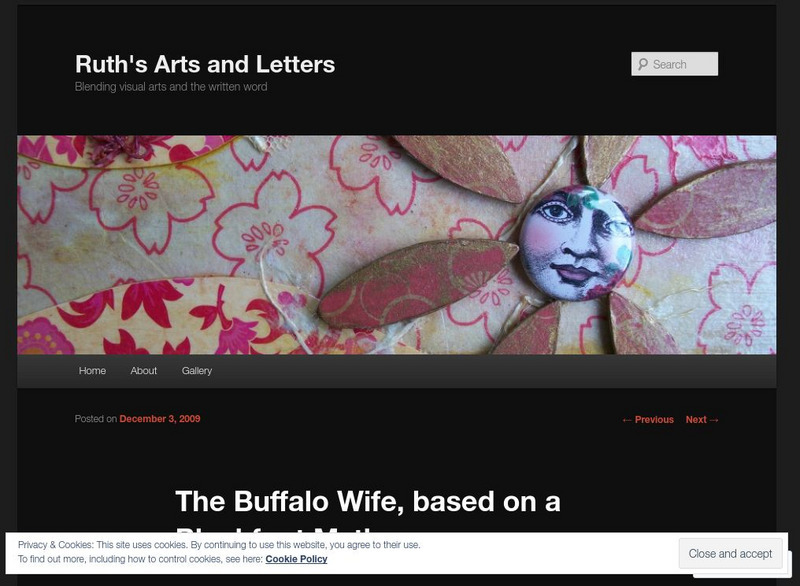800x586 pixels.
Task: Go to the Previous post
Action: pos(647,420)
